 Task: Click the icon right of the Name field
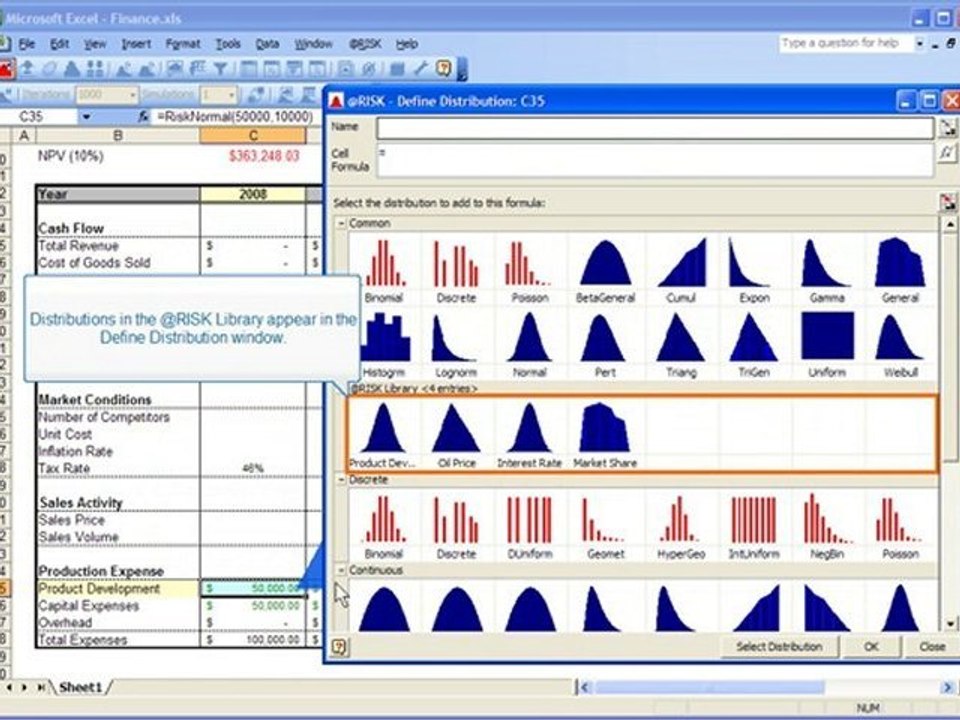coord(948,127)
